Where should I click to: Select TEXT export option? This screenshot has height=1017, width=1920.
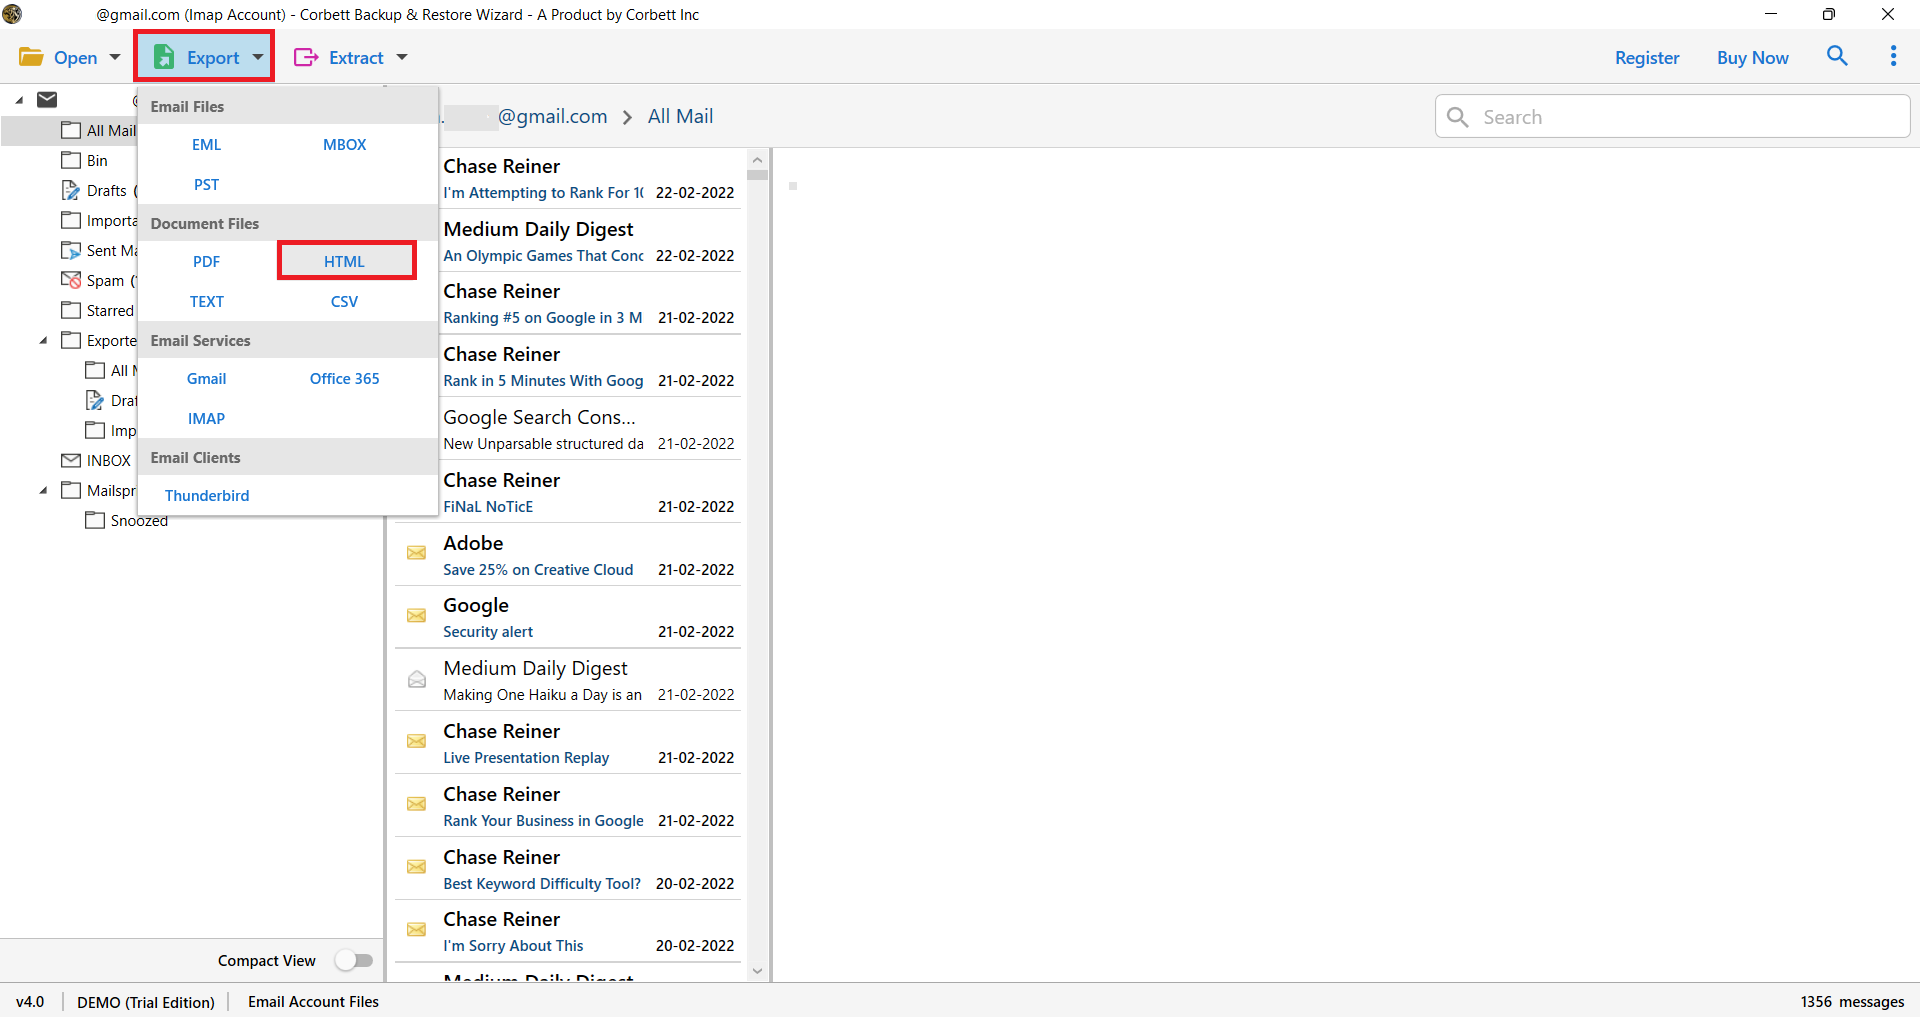[x=207, y=301]
